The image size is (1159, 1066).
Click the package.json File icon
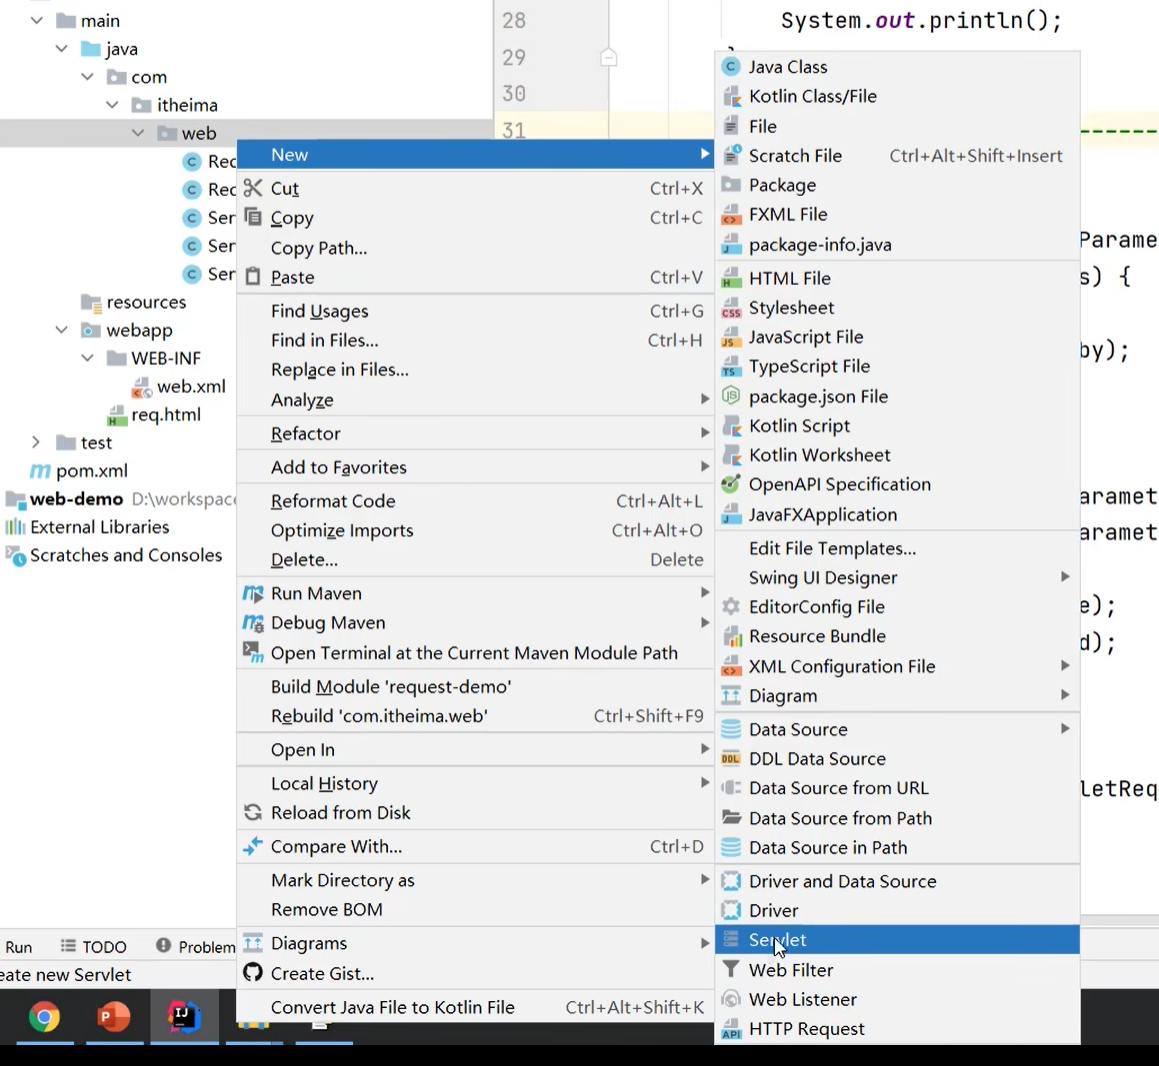click(731, 396)
